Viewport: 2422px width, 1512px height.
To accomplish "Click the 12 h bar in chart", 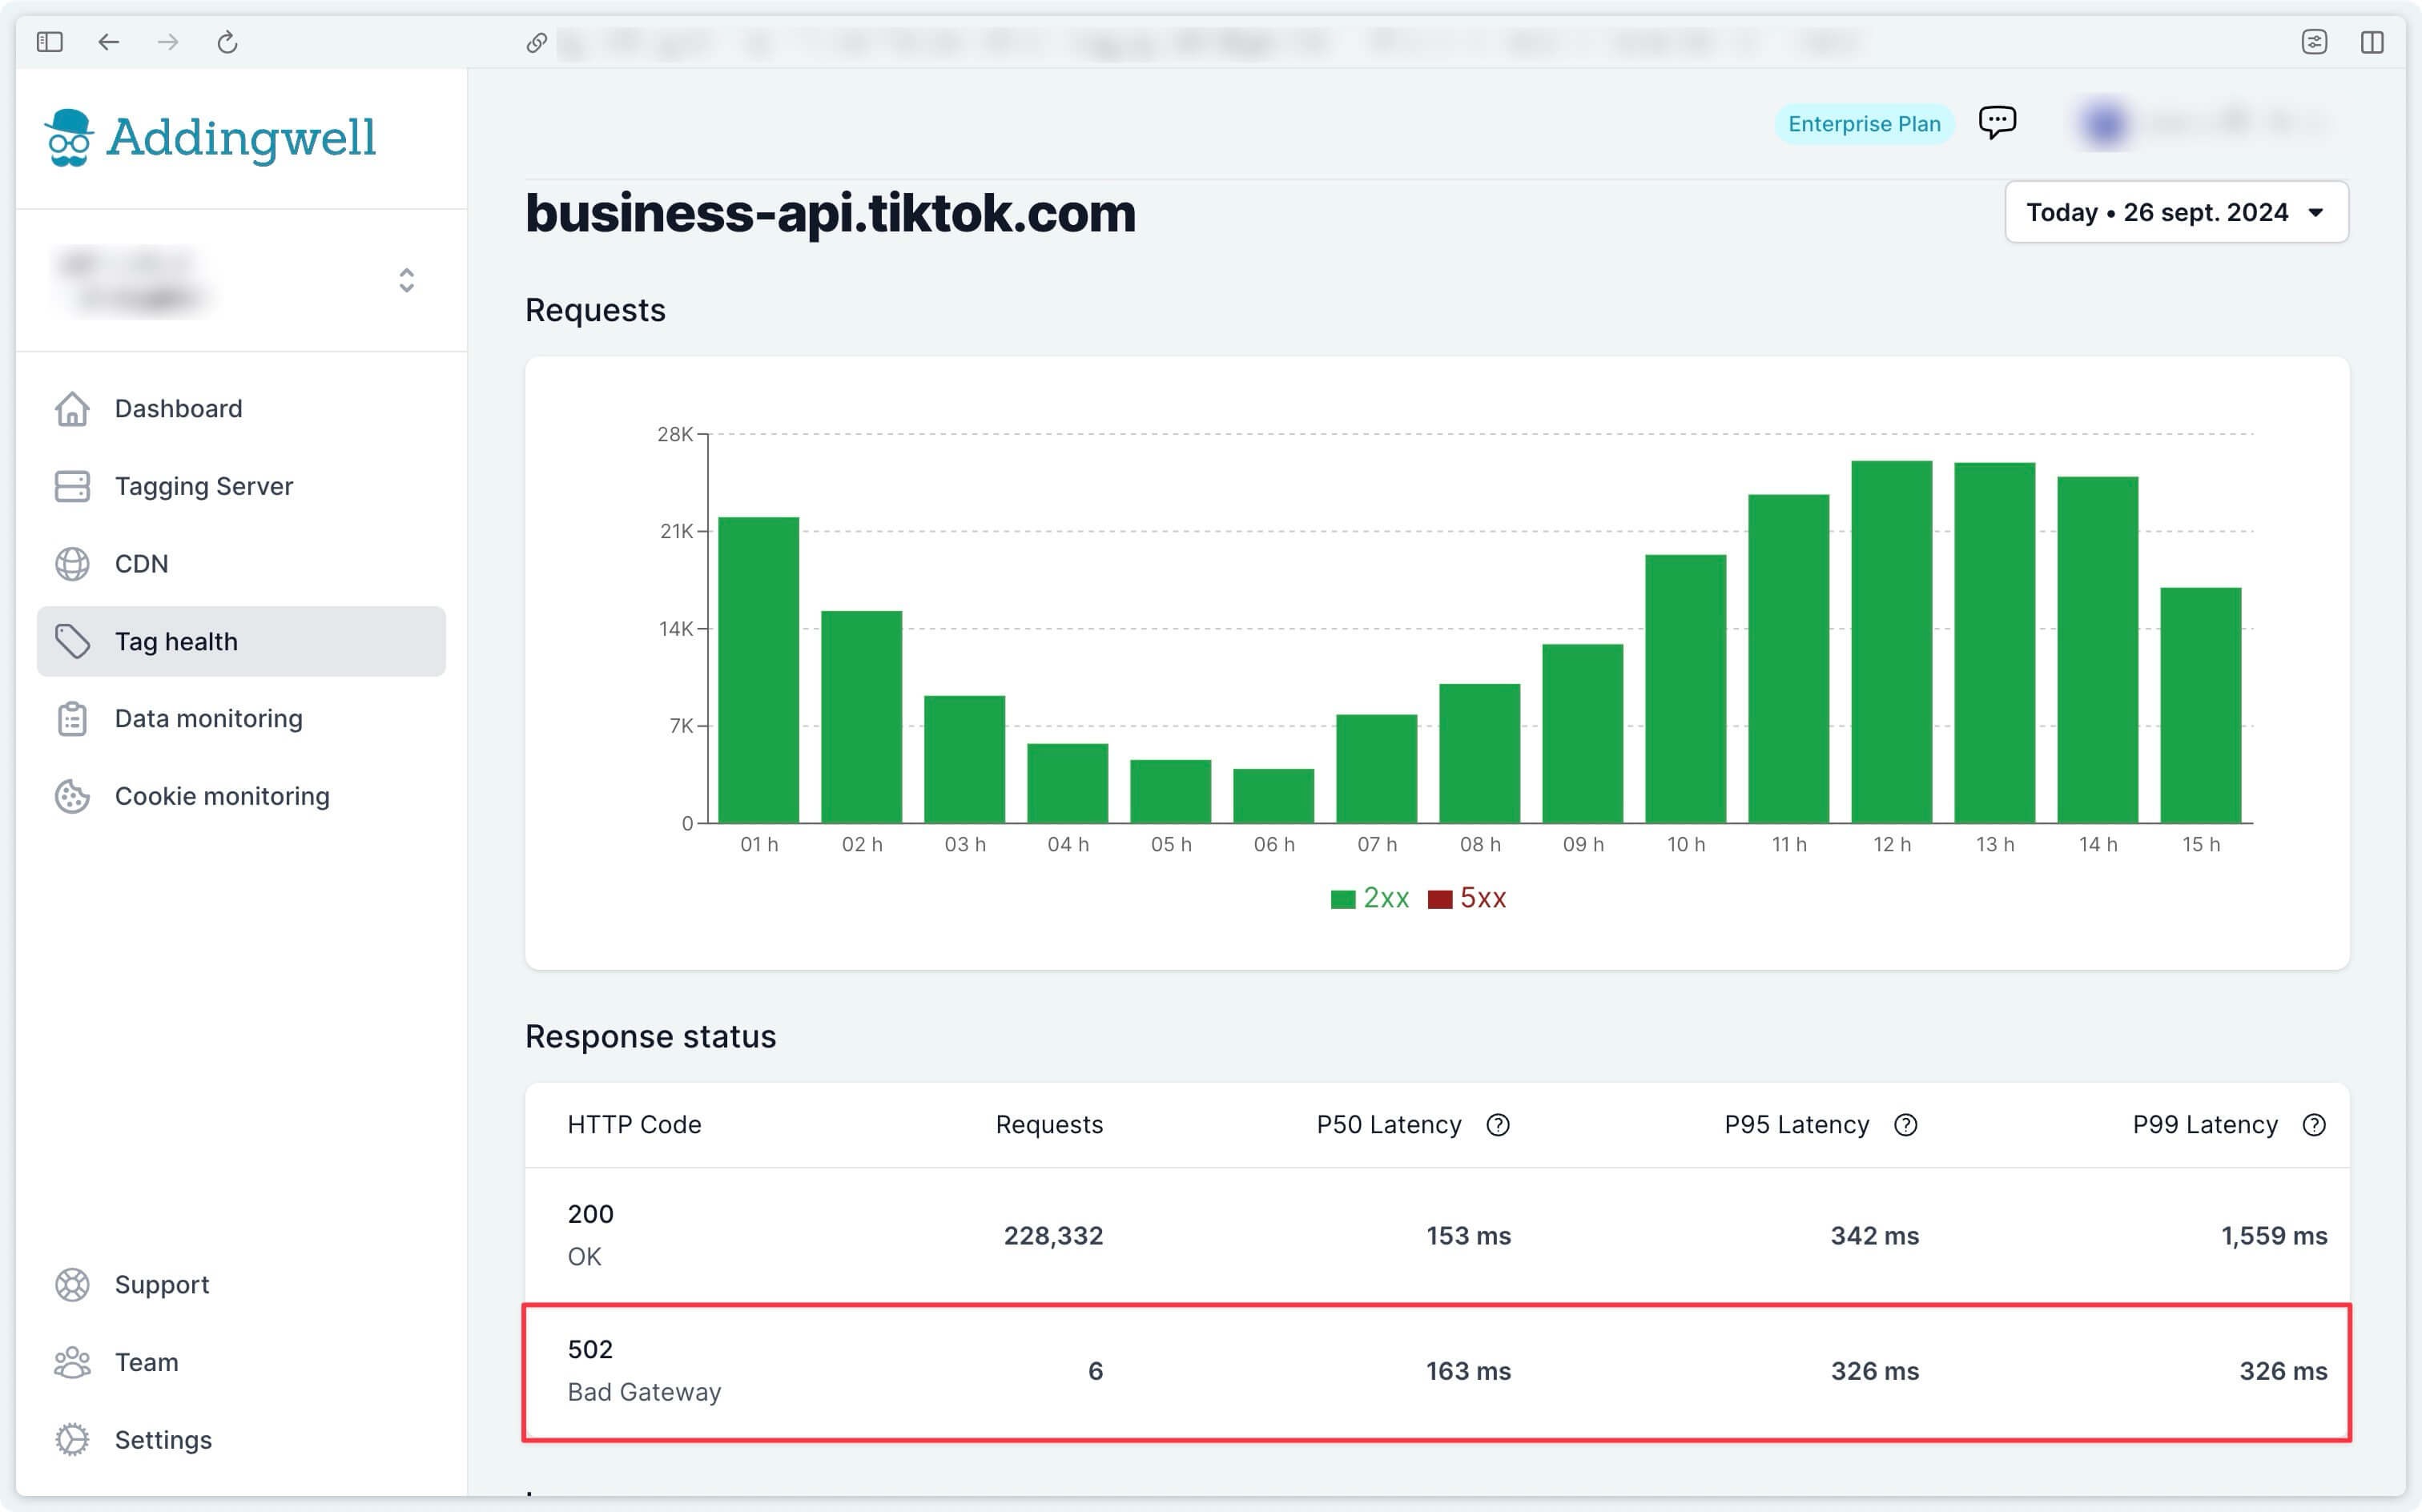I will (x=1892, y=642).
